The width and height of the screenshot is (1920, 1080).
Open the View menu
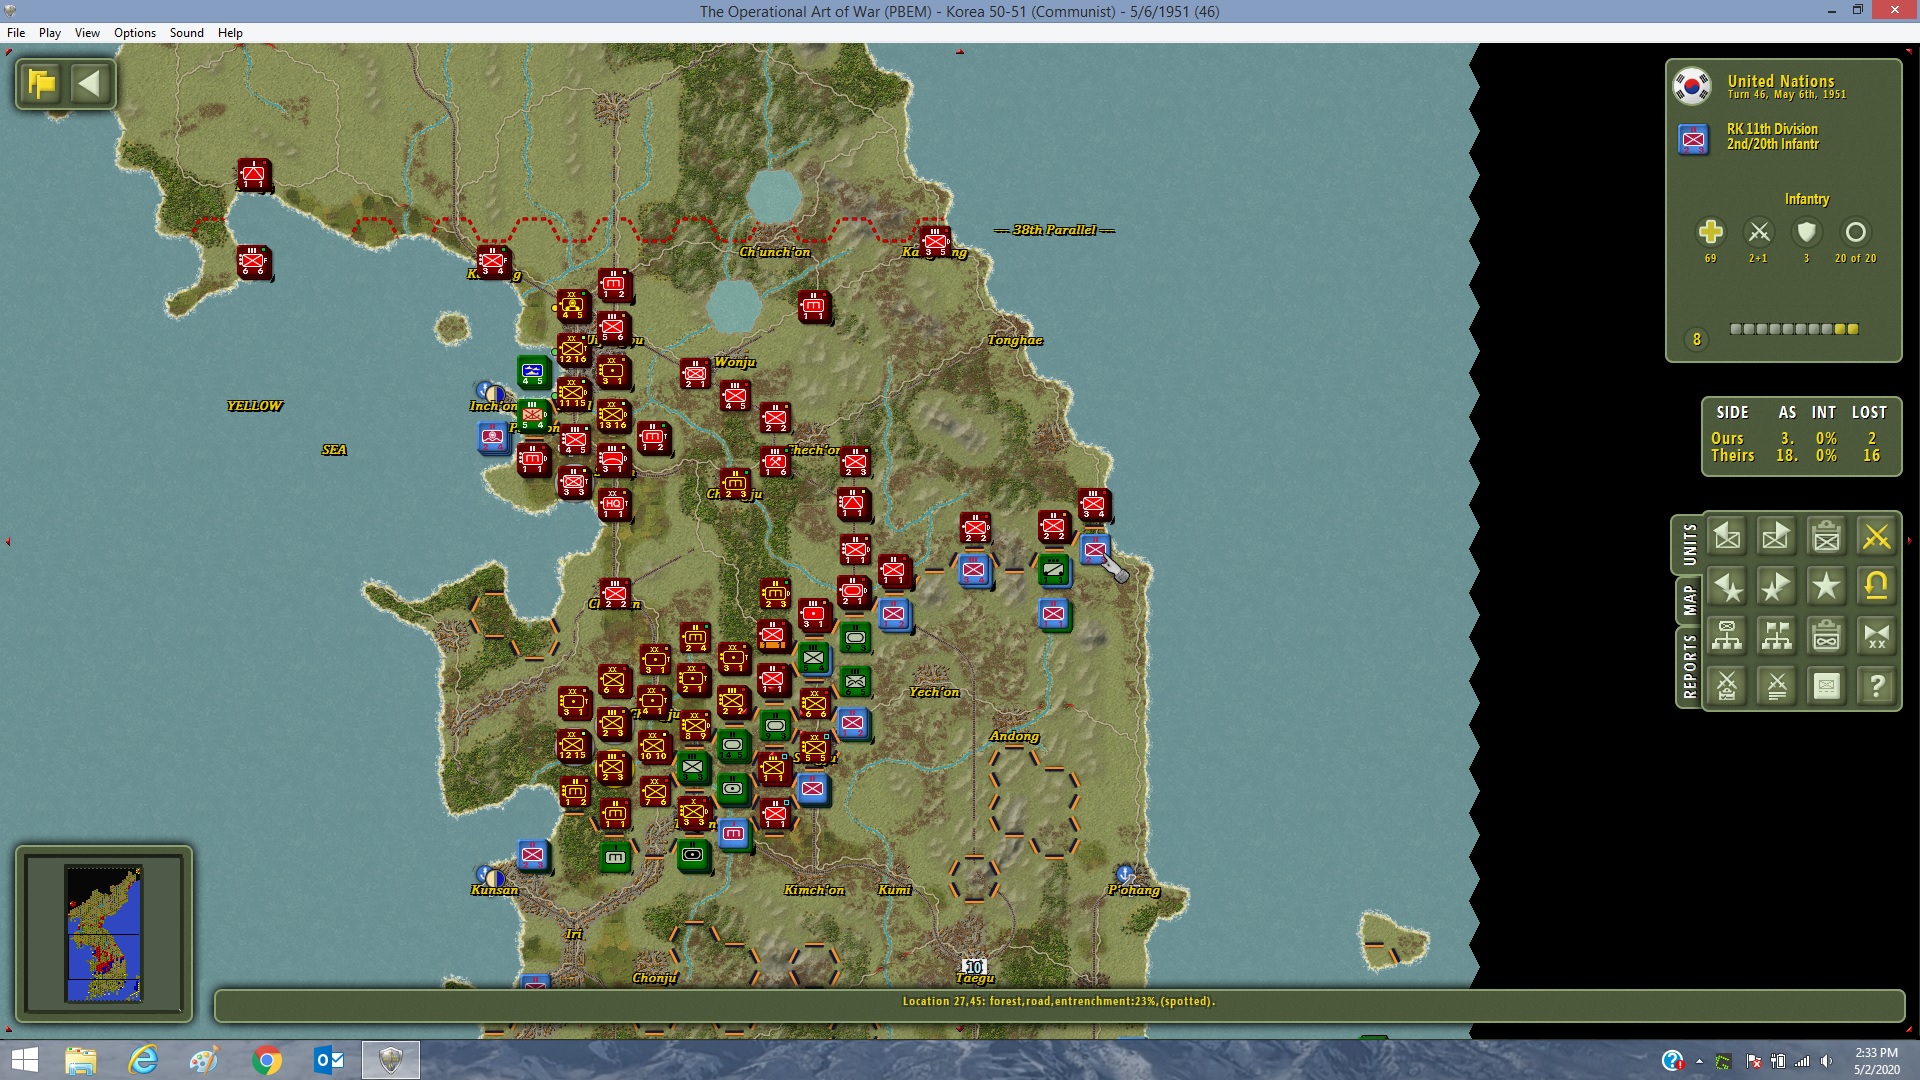tap(87, 33)
